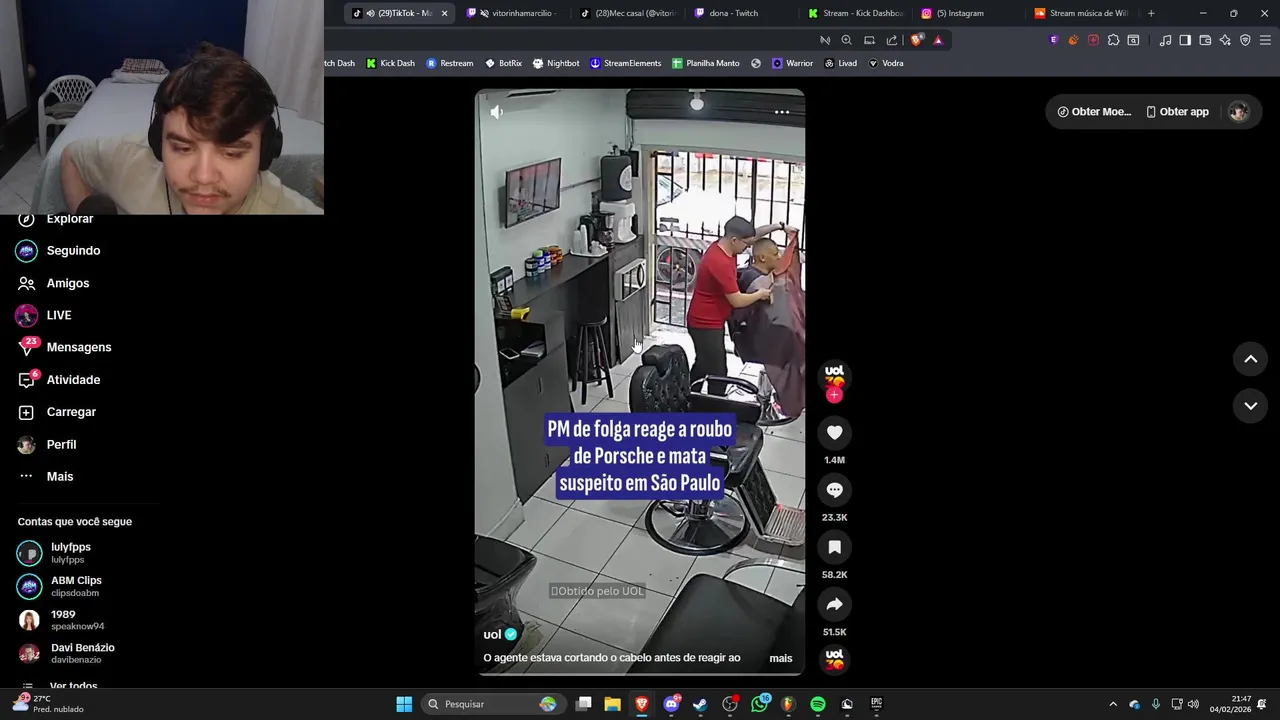Bookmark the video (58.2K saves)
Image resolution: width=1280 pixels, height=720 pixels.
pyautogui.click(x=834, y=547)
